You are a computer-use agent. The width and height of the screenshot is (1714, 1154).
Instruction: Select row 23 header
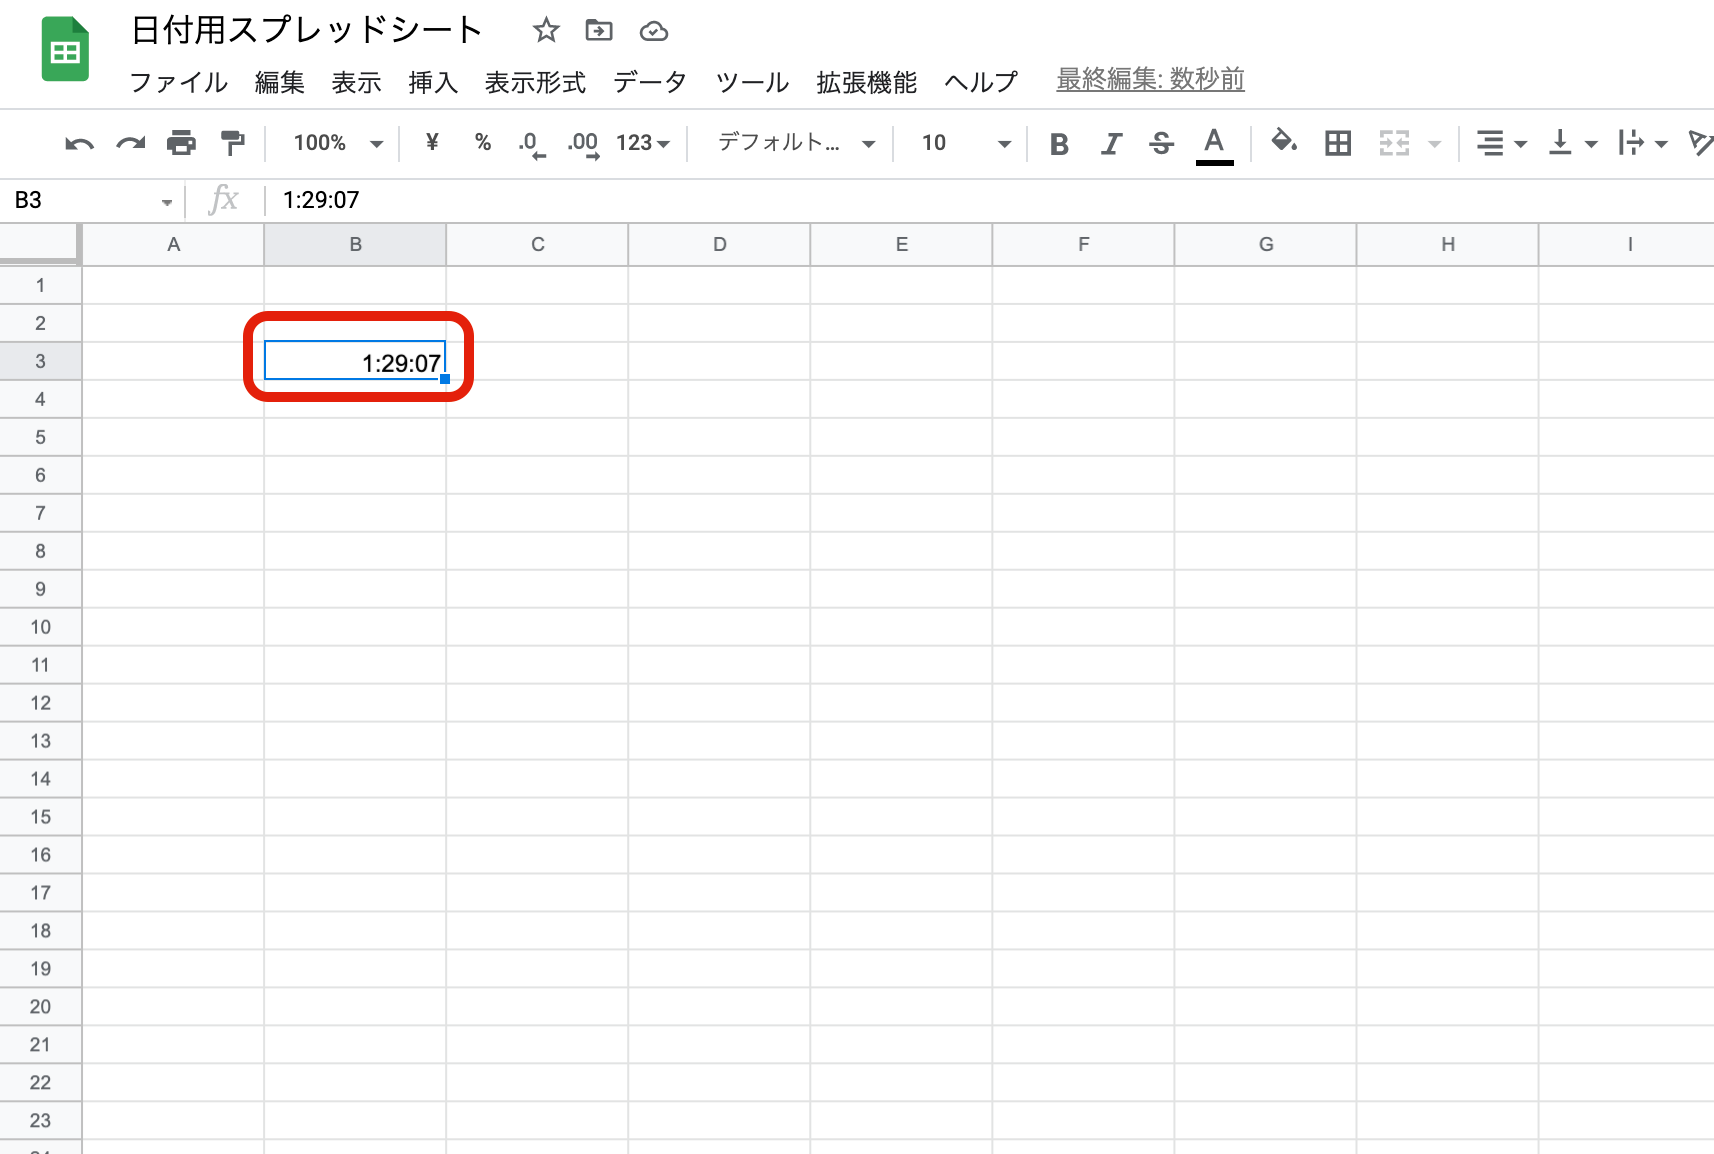tap(40, 1121)
